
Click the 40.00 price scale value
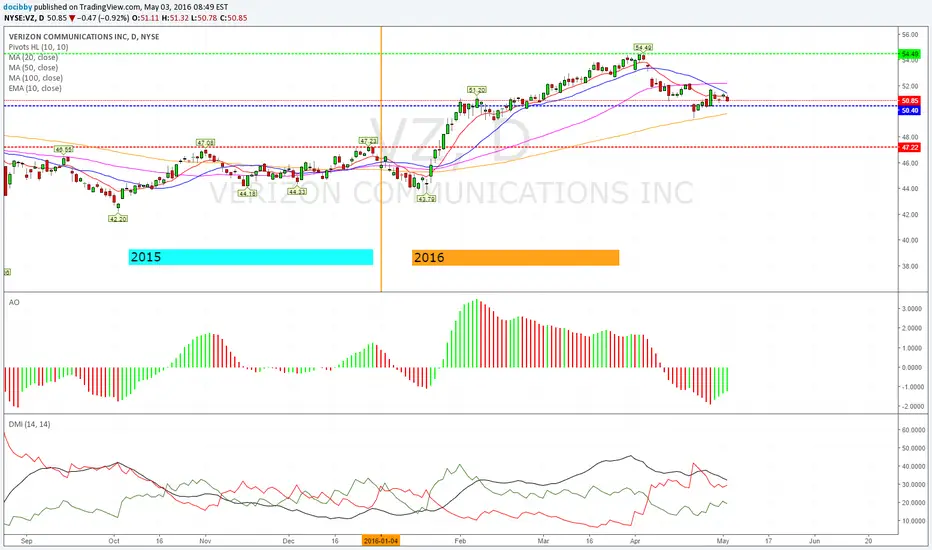(910, 240)
